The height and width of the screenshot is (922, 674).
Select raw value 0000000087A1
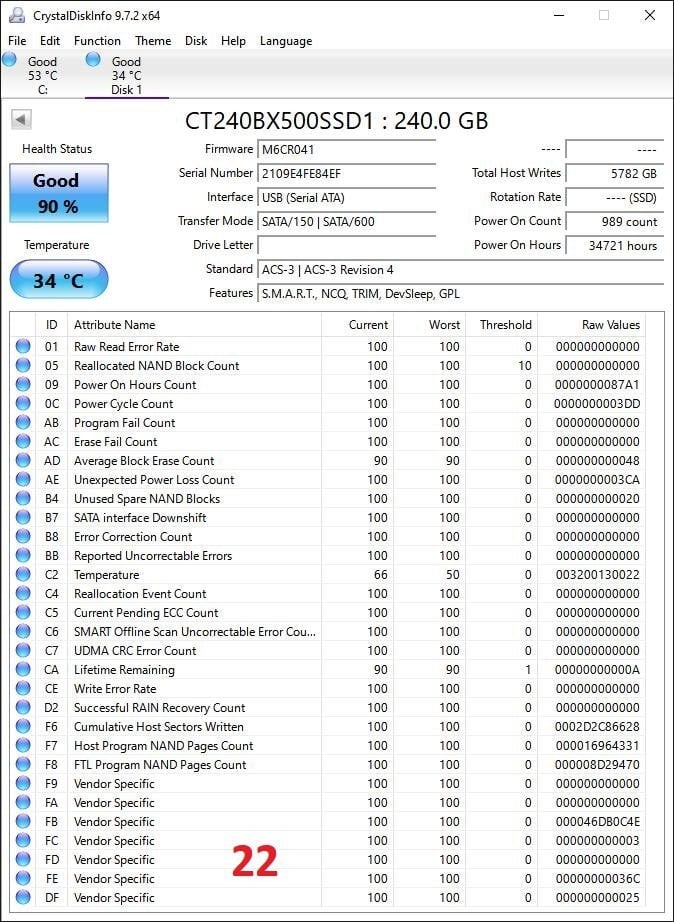597,385
